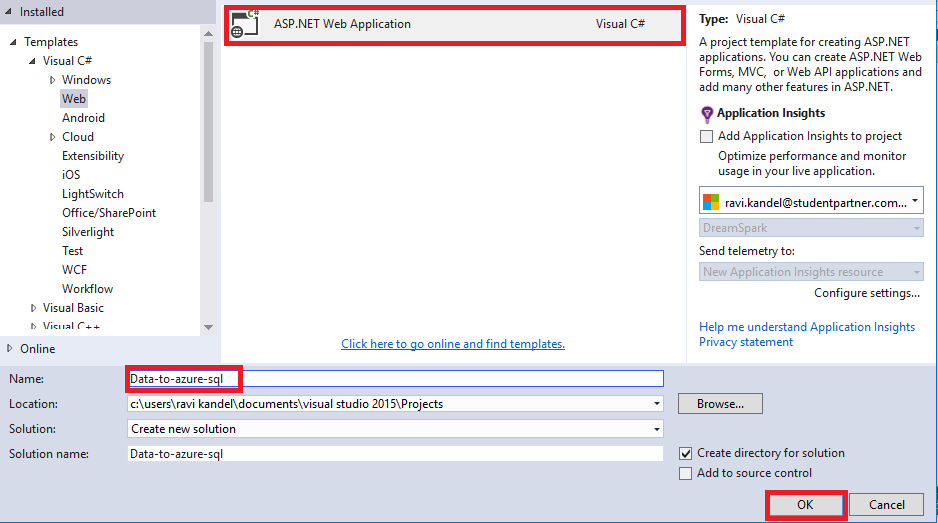Viewport: 938px width, 523px height.
Task: Select the iOS template category
Action: coord(71,175)
